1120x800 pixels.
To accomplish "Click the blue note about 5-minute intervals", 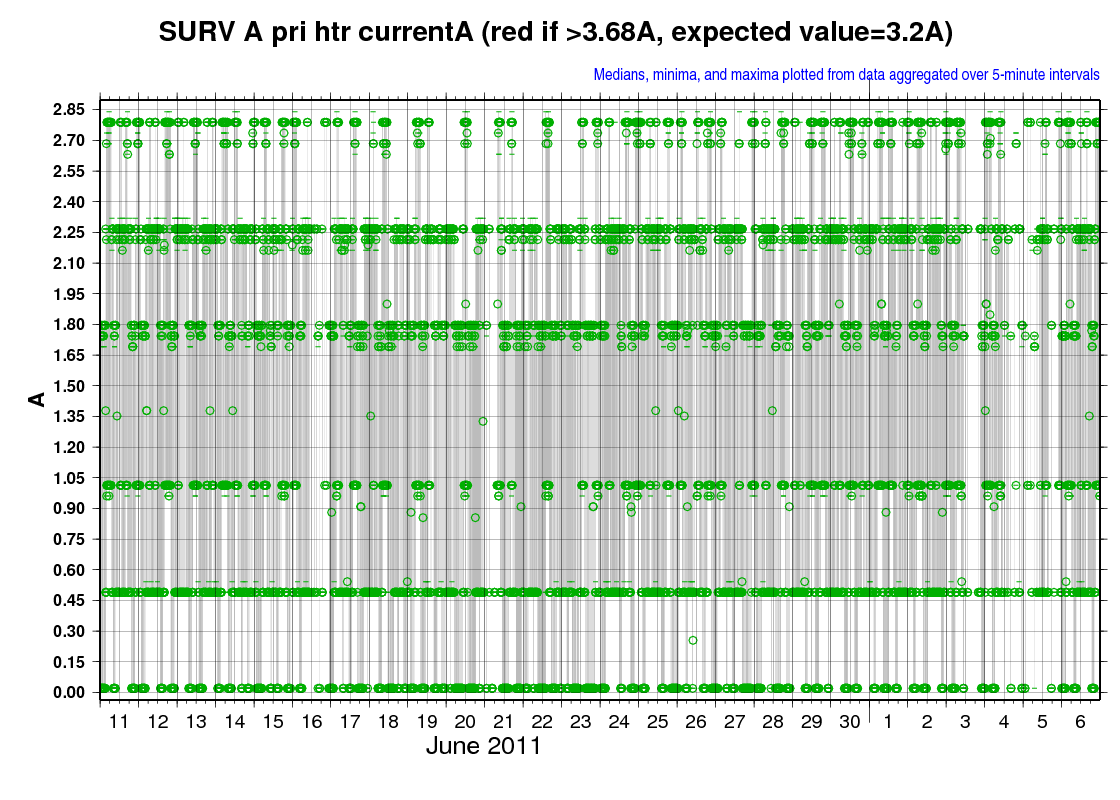I will point(846,75).
